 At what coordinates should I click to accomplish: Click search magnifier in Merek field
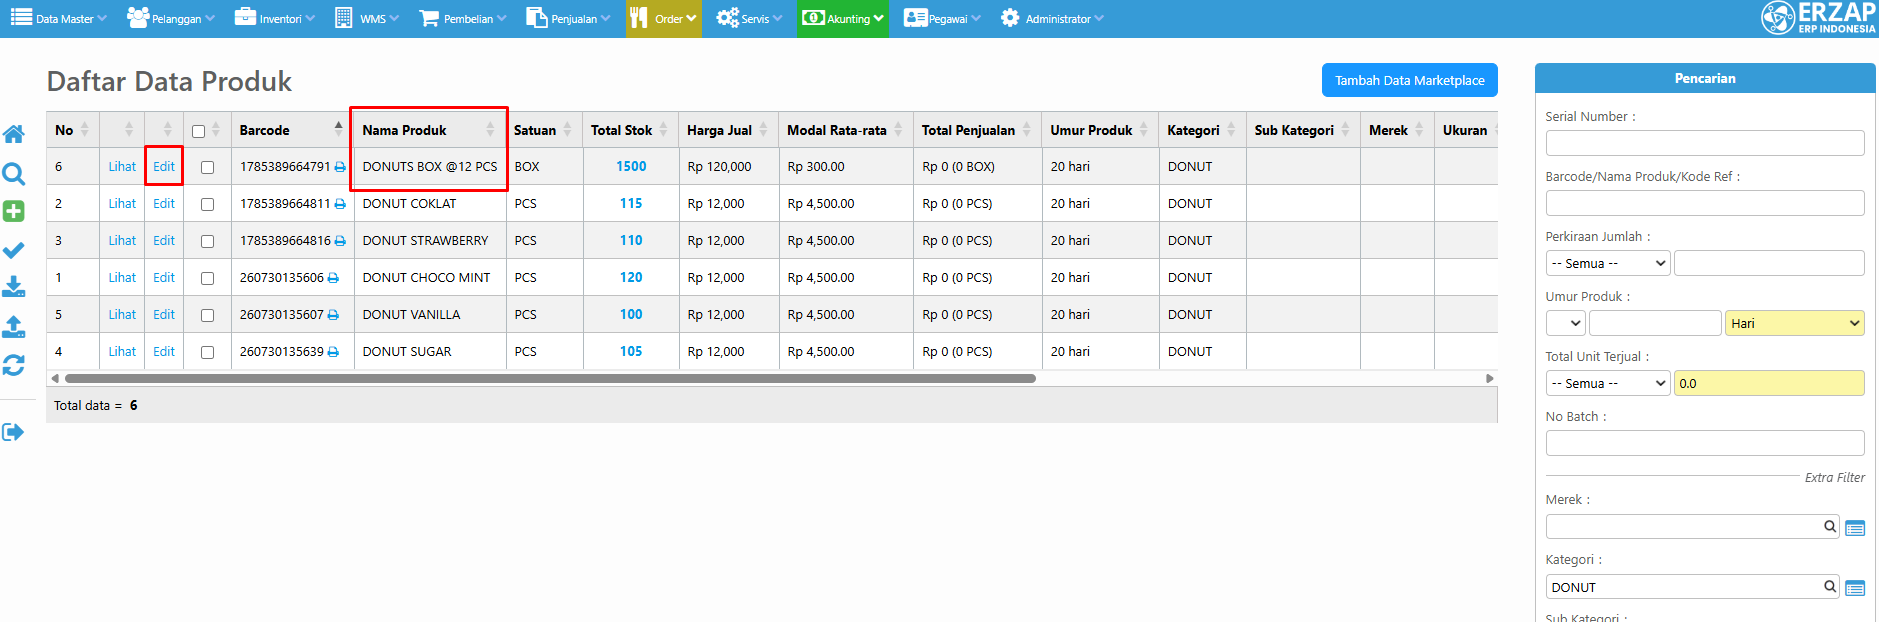(x=1829, y=526)
